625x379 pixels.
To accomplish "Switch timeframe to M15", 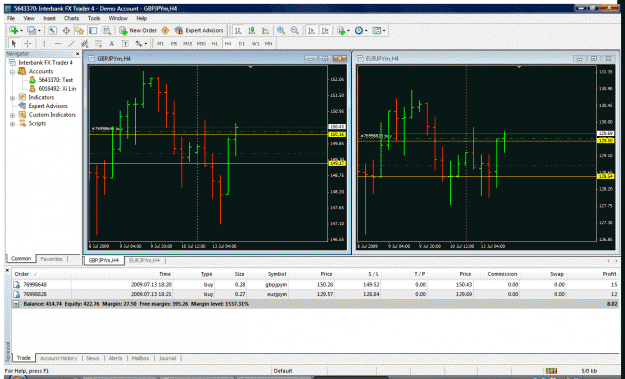I will tap(187, 43).
